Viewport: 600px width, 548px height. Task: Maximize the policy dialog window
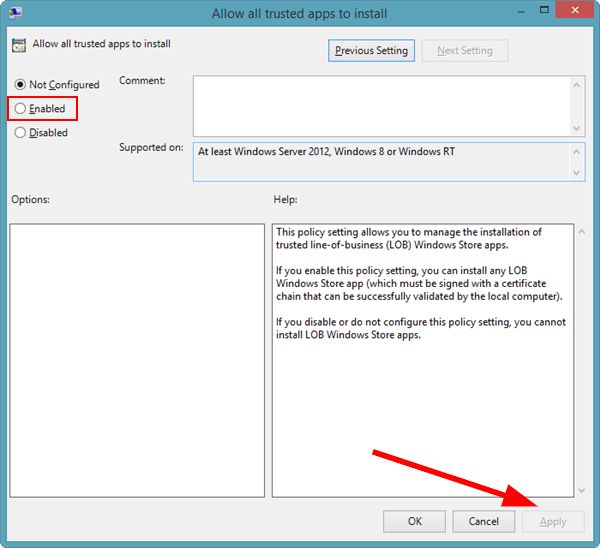coord(544,10)
